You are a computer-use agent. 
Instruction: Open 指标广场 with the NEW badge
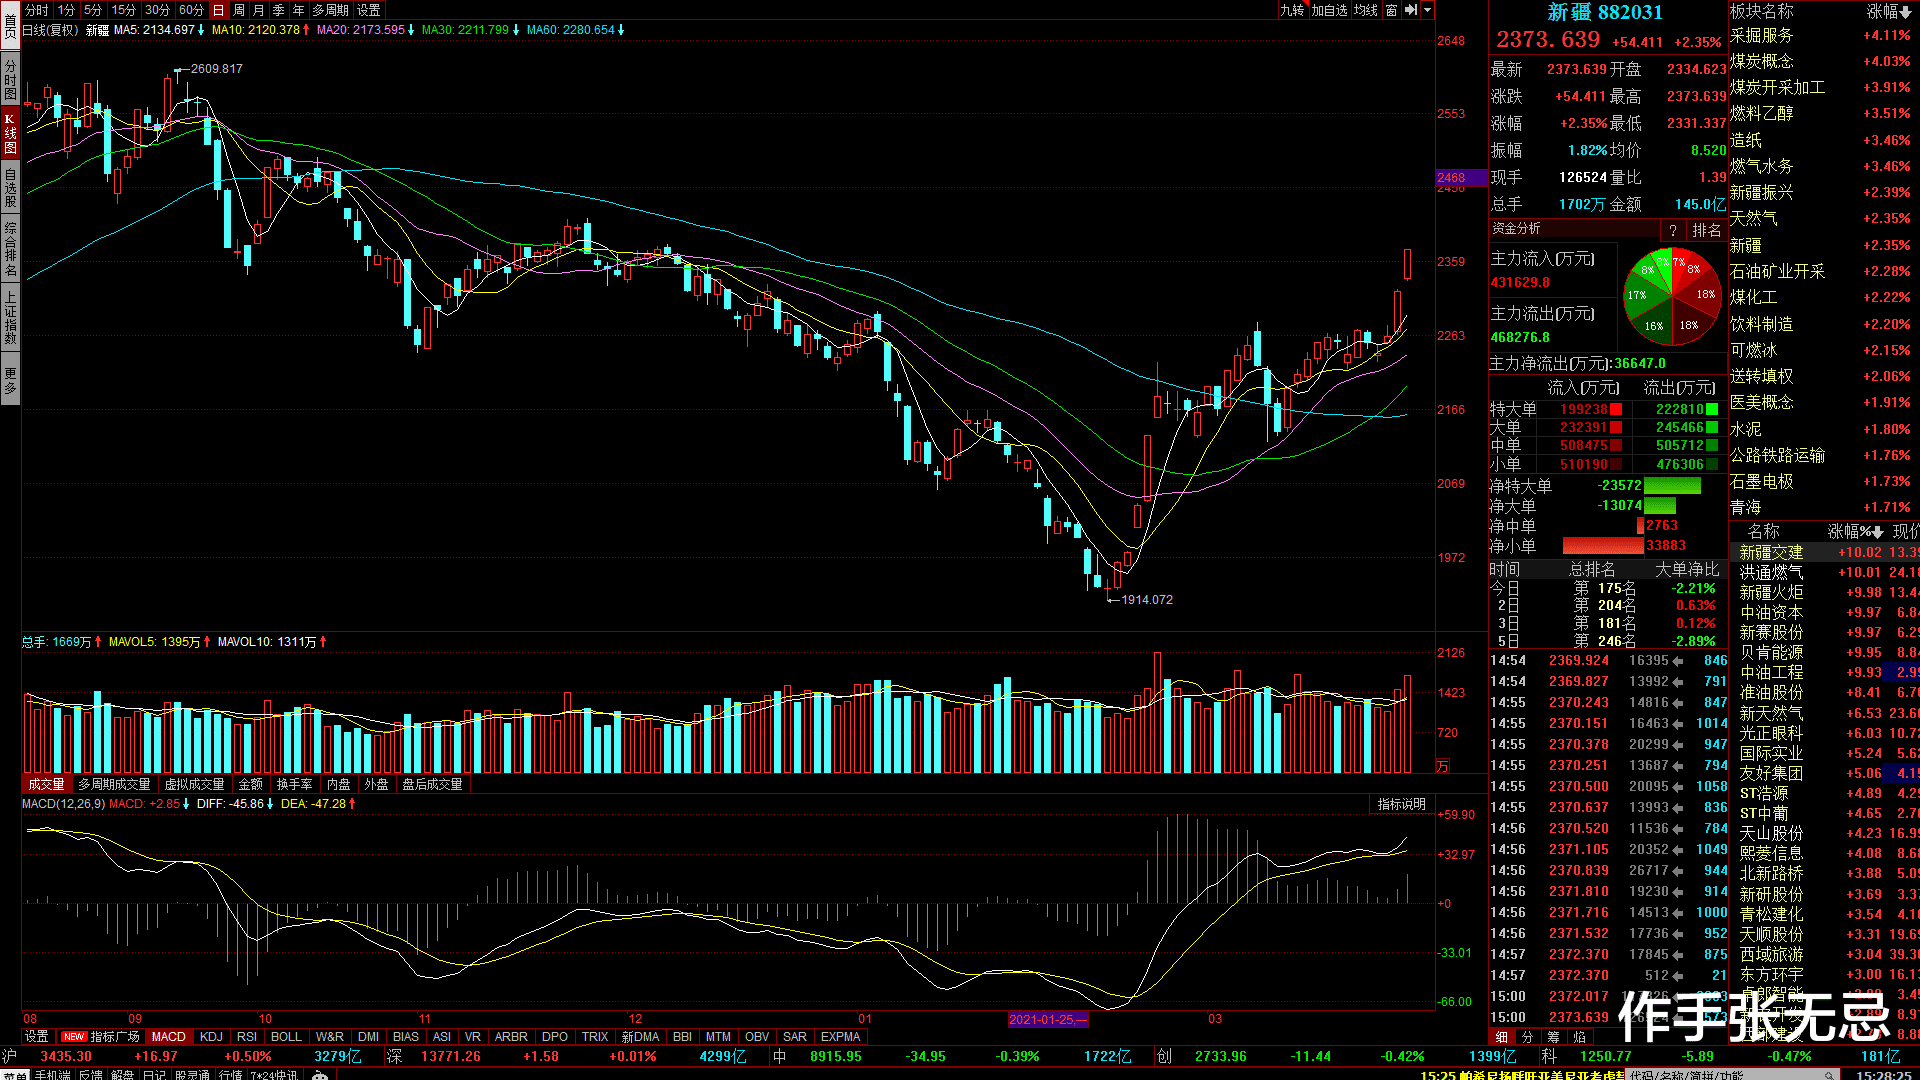pos(101,1037)
